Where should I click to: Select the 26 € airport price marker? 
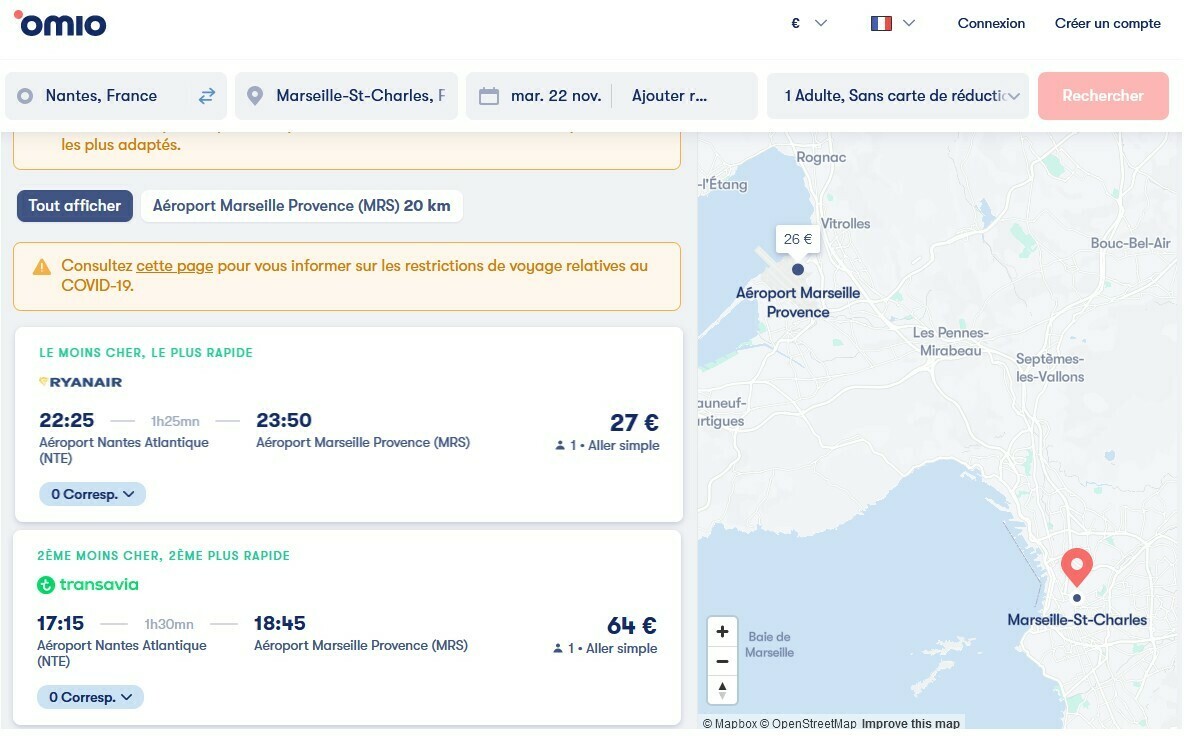coord(798,240)
